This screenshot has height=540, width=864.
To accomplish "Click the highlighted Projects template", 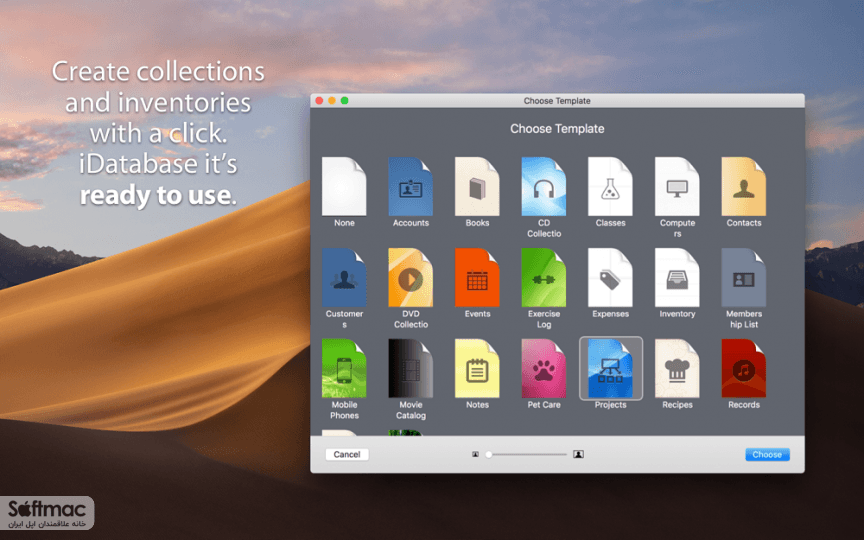I will pos(611,368).
